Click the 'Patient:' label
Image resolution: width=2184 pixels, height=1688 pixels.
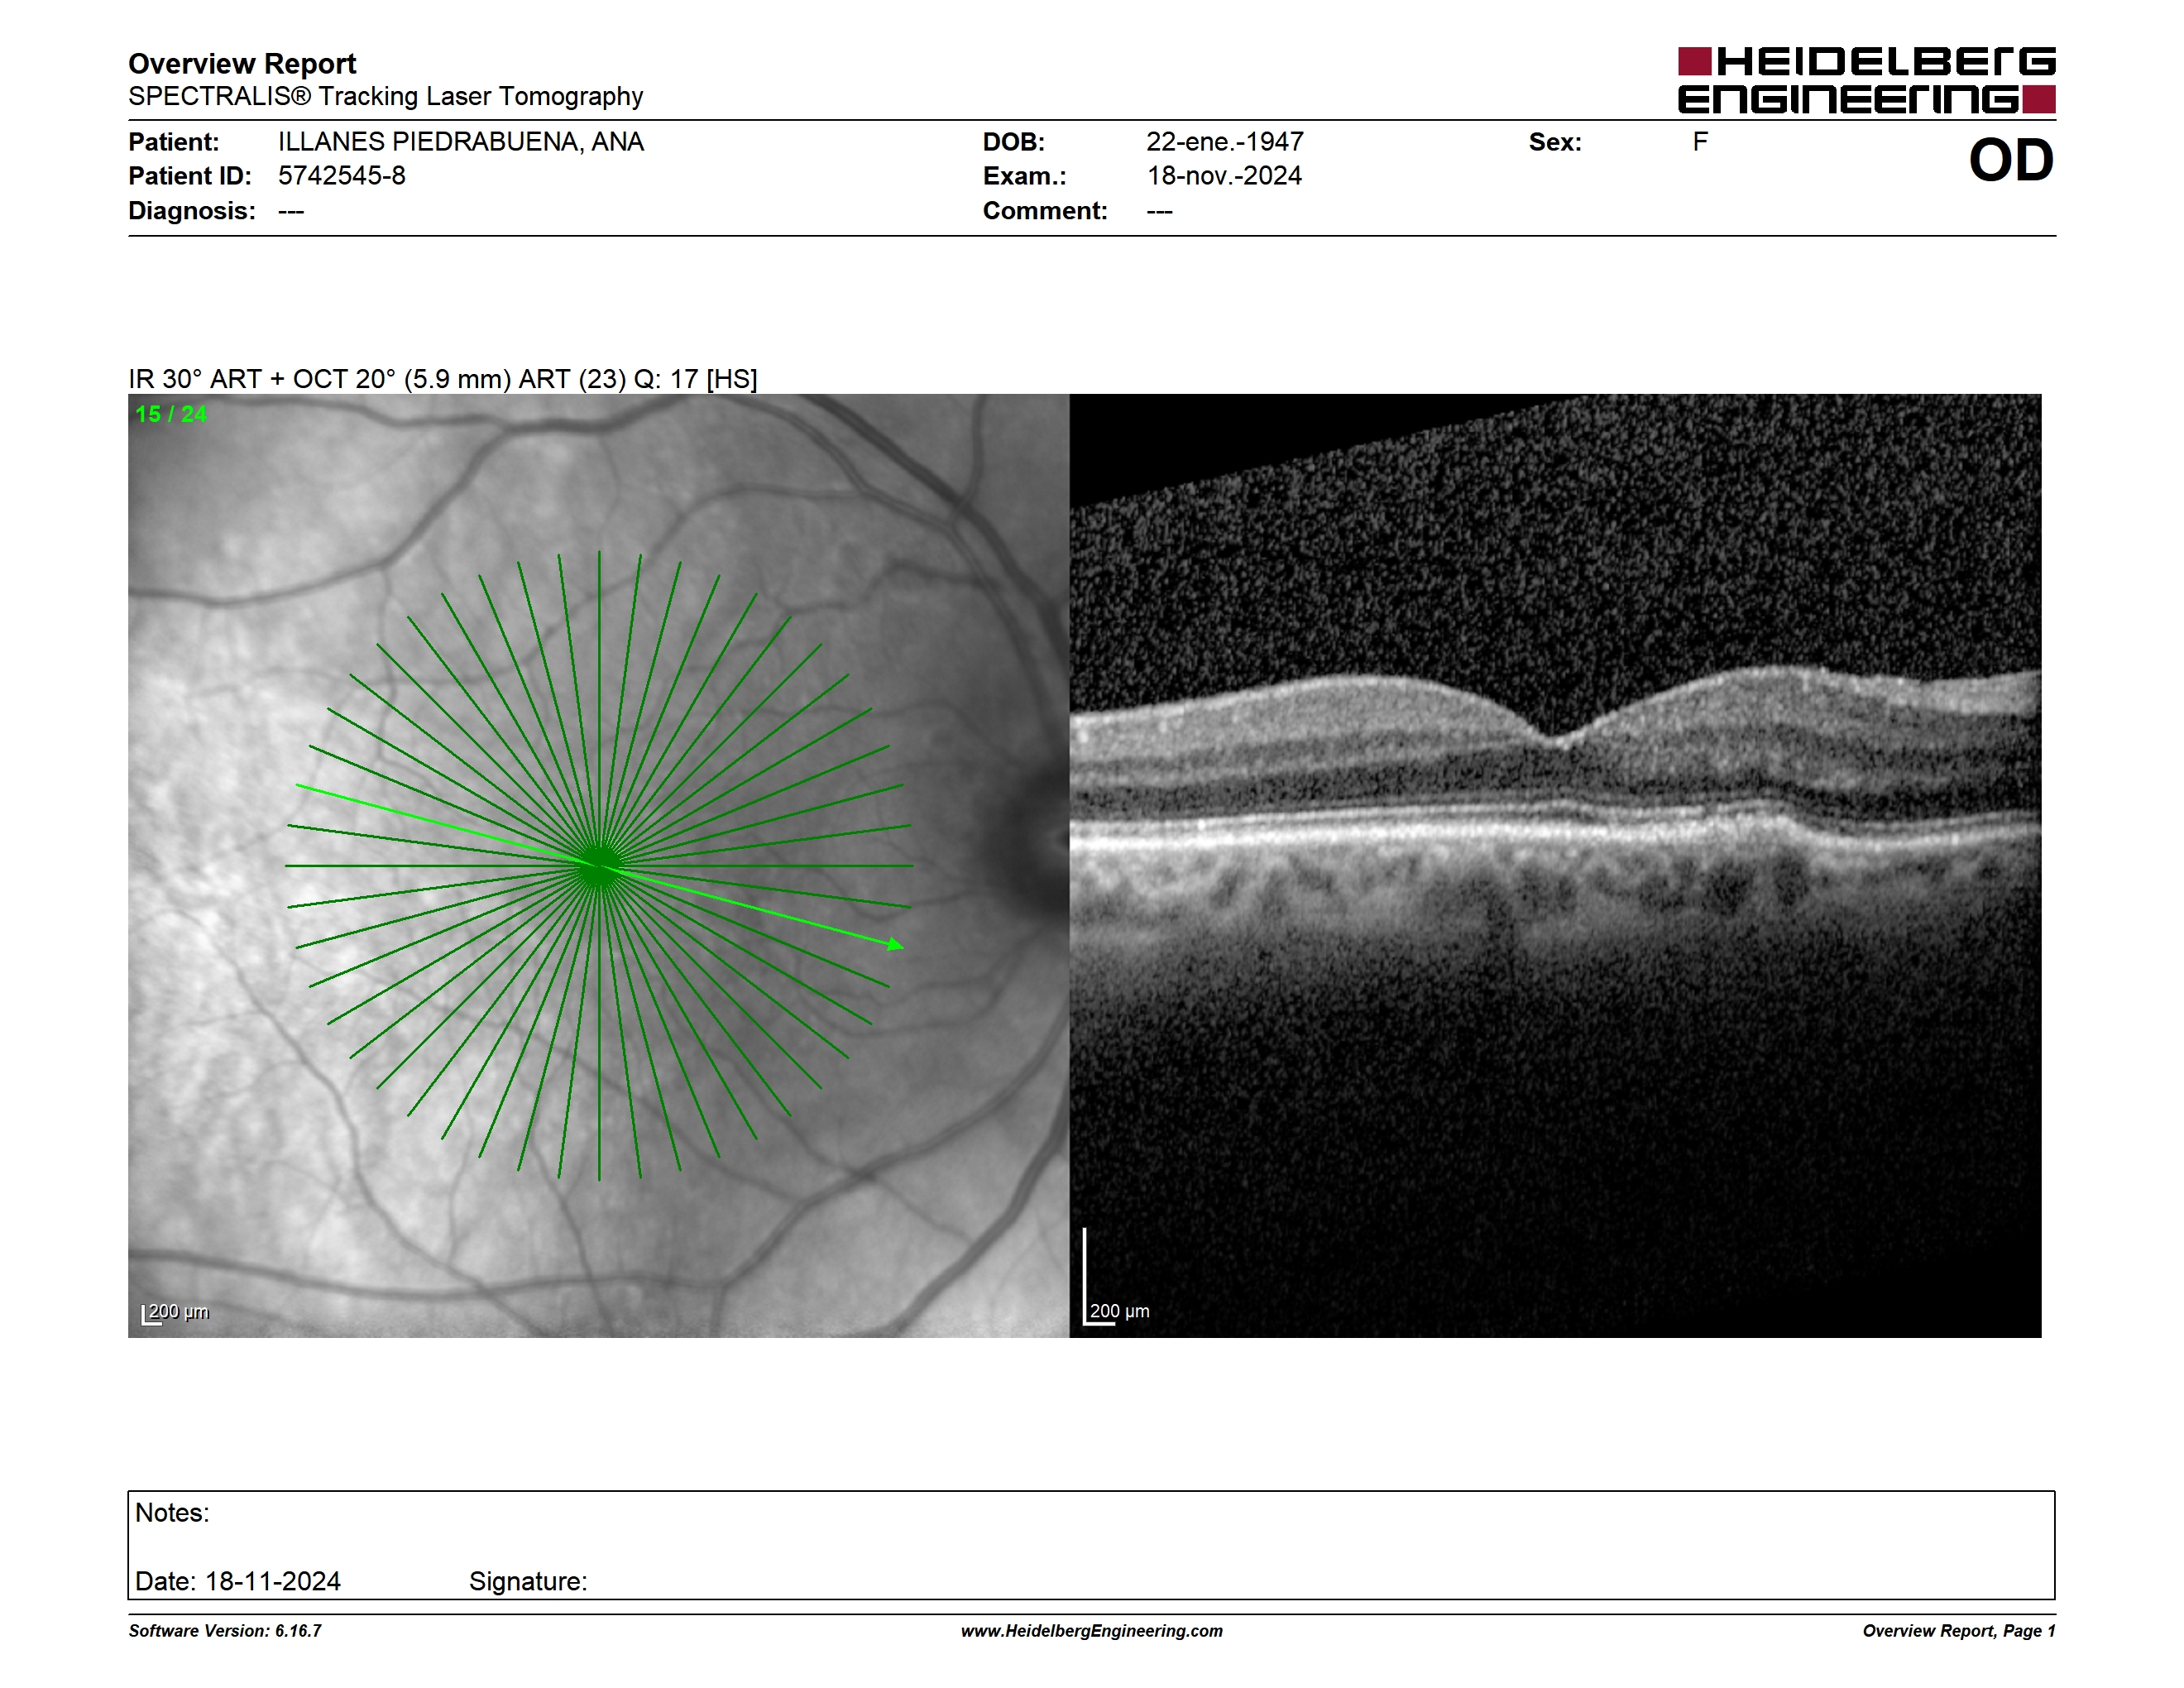click(174, 142)
